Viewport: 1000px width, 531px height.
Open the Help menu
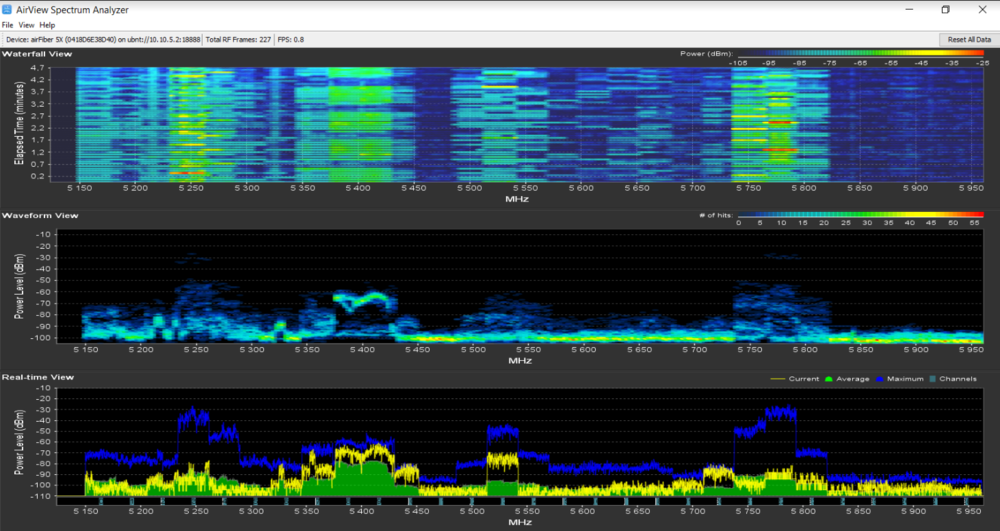[x=47, y=24]
